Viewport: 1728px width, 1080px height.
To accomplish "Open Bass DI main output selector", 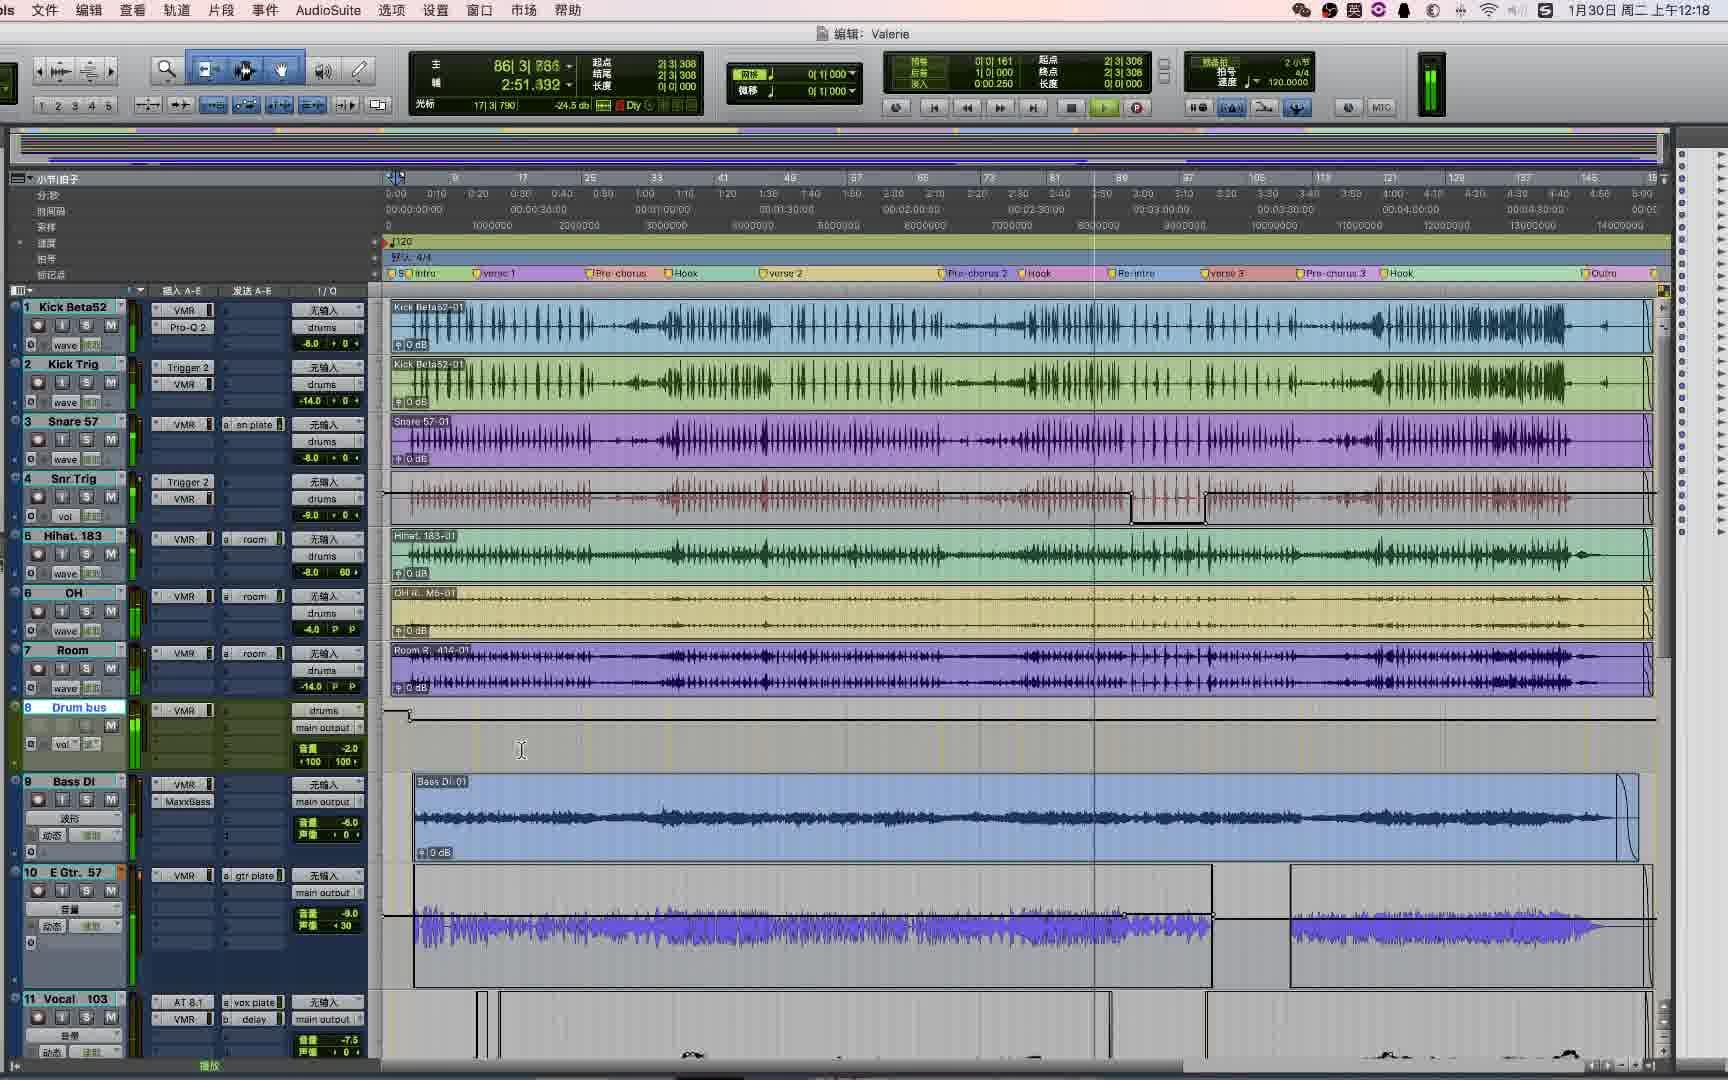I will point(328,802).
